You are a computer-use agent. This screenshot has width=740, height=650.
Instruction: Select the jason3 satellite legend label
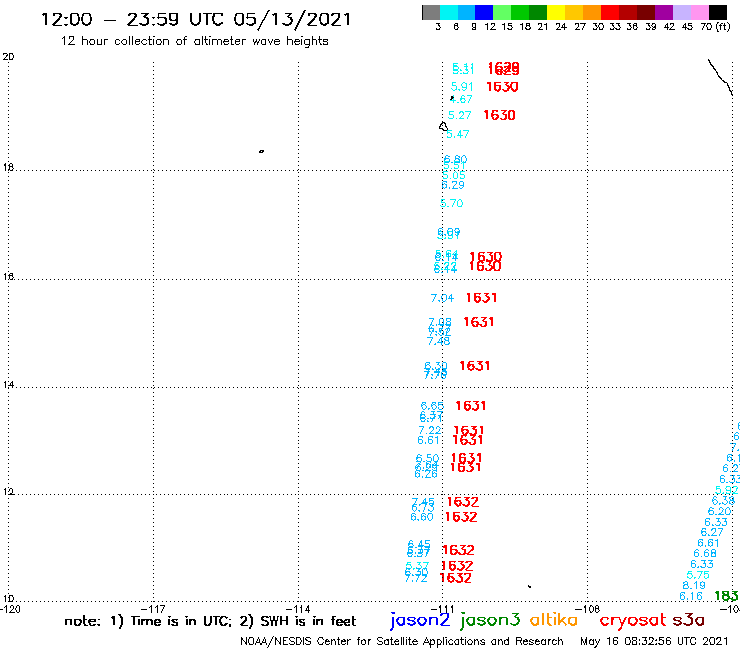pyautogui.click(x=490, y=620)
